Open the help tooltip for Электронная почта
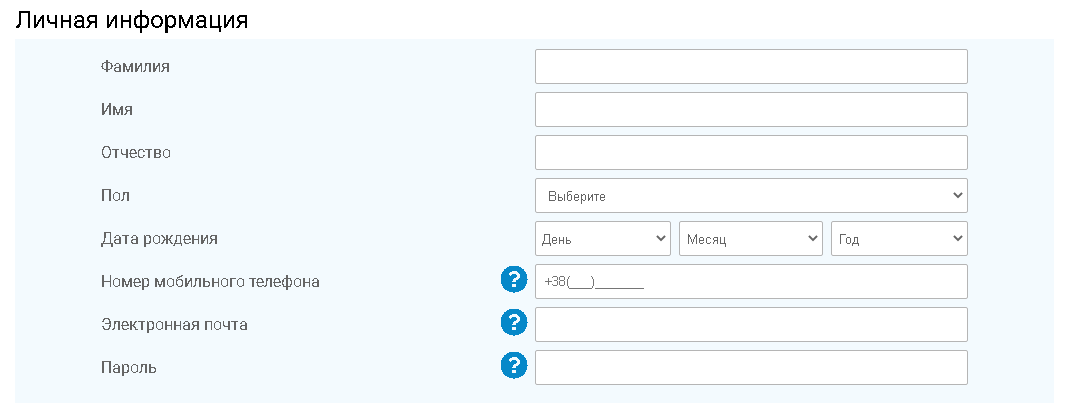 514,323
